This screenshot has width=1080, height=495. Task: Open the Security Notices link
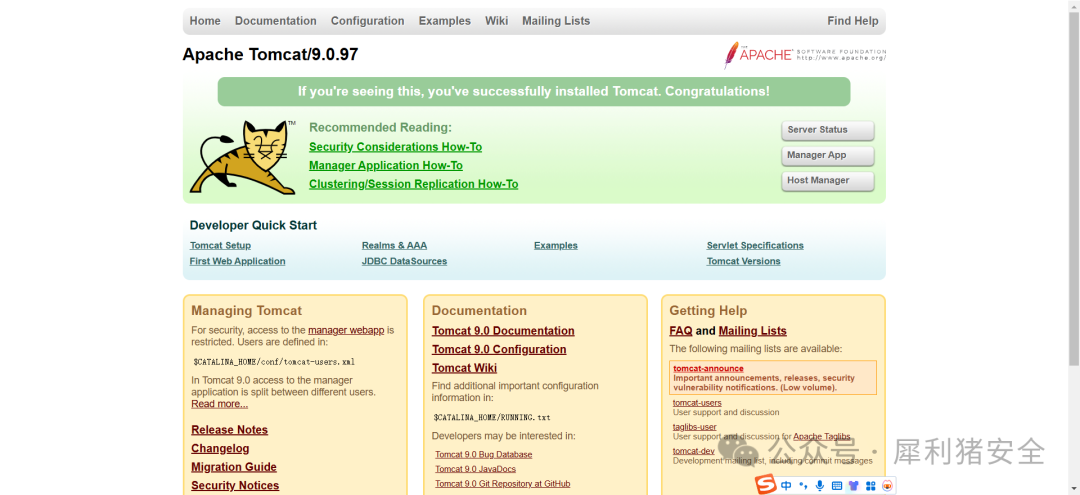click(236, 485)
